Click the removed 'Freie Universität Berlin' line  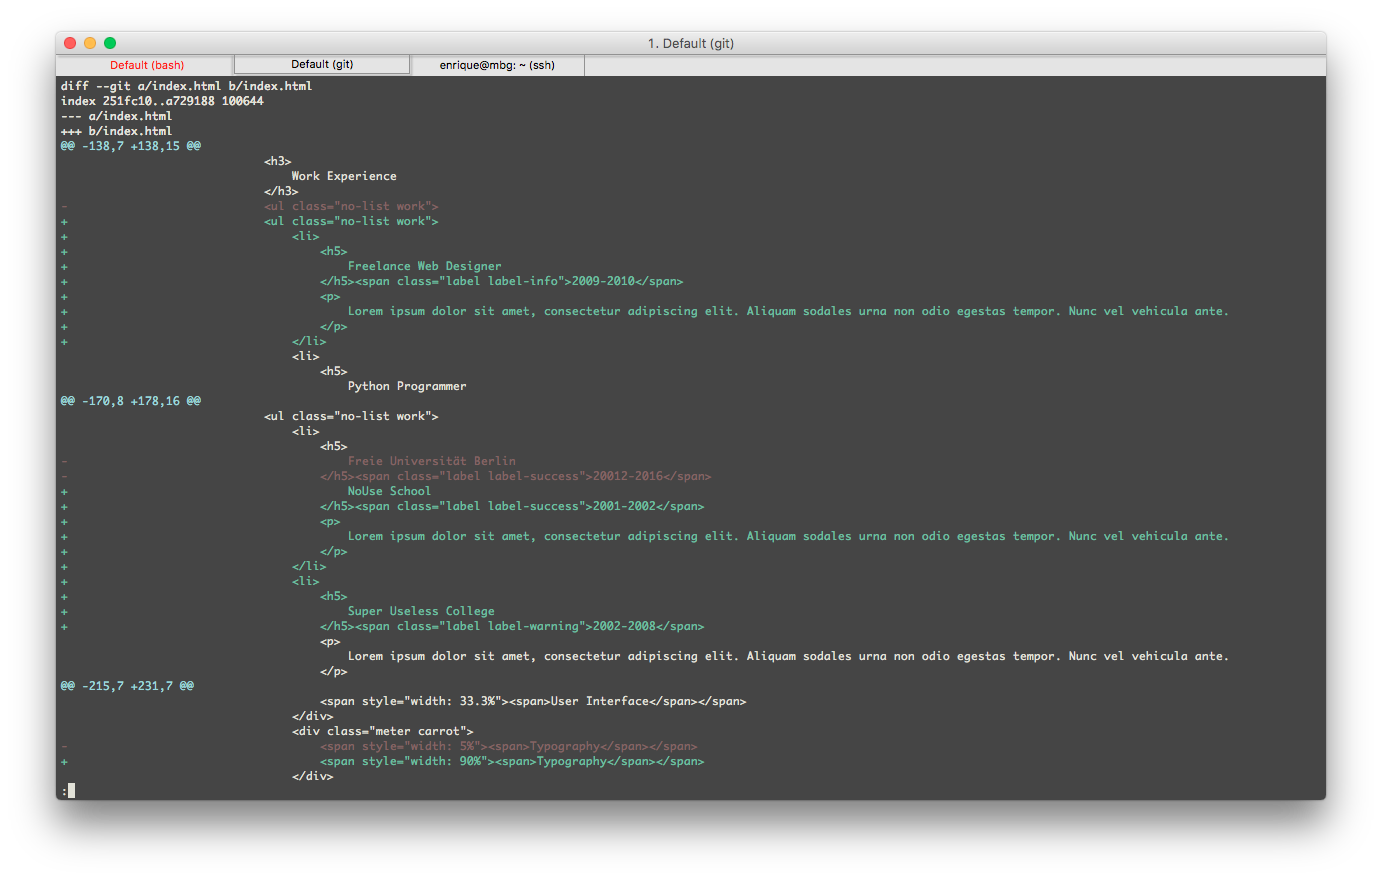tap(432, 461)
